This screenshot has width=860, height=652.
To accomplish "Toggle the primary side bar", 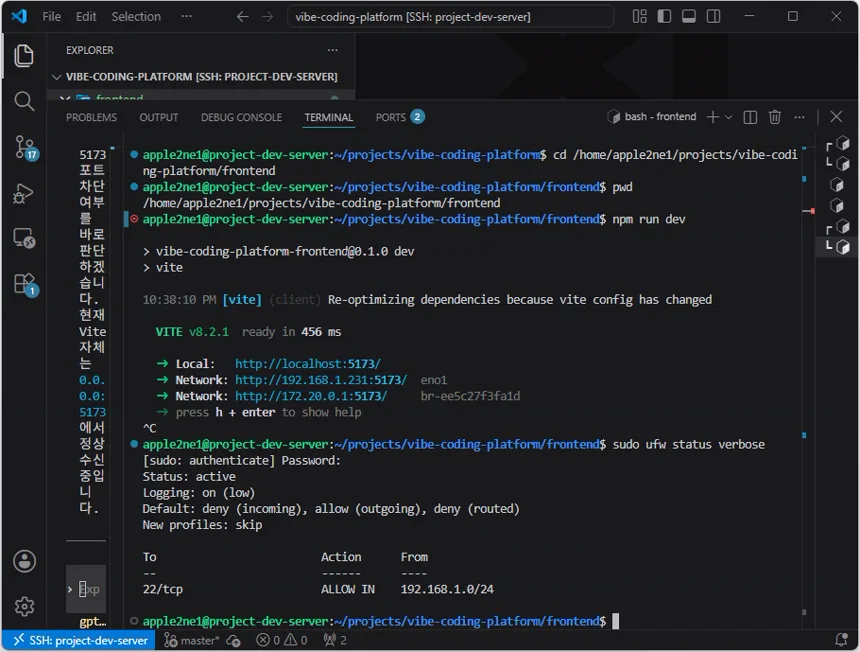I will (x=664, y=16).
